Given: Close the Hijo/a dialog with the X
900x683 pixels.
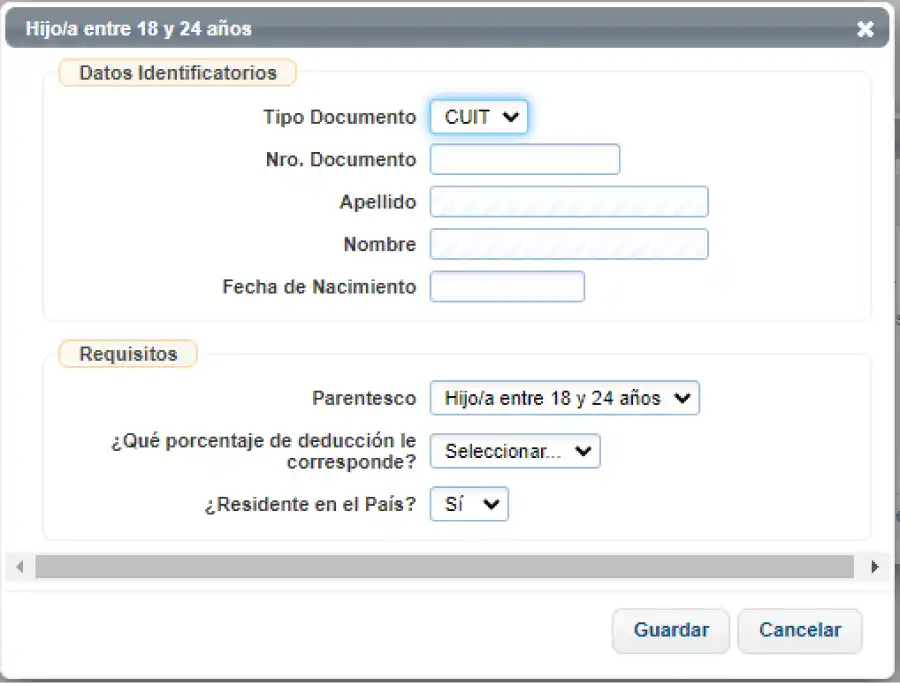Looking at the screenshot, I should pos(865,28).
